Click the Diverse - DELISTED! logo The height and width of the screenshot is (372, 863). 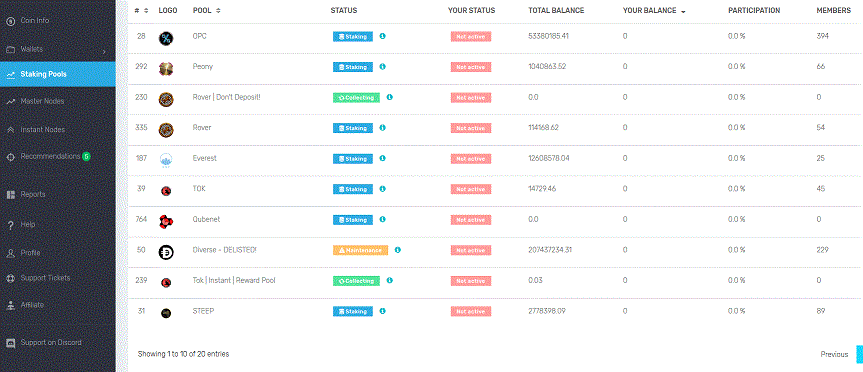pyautogui.click(x=166, y=252)
